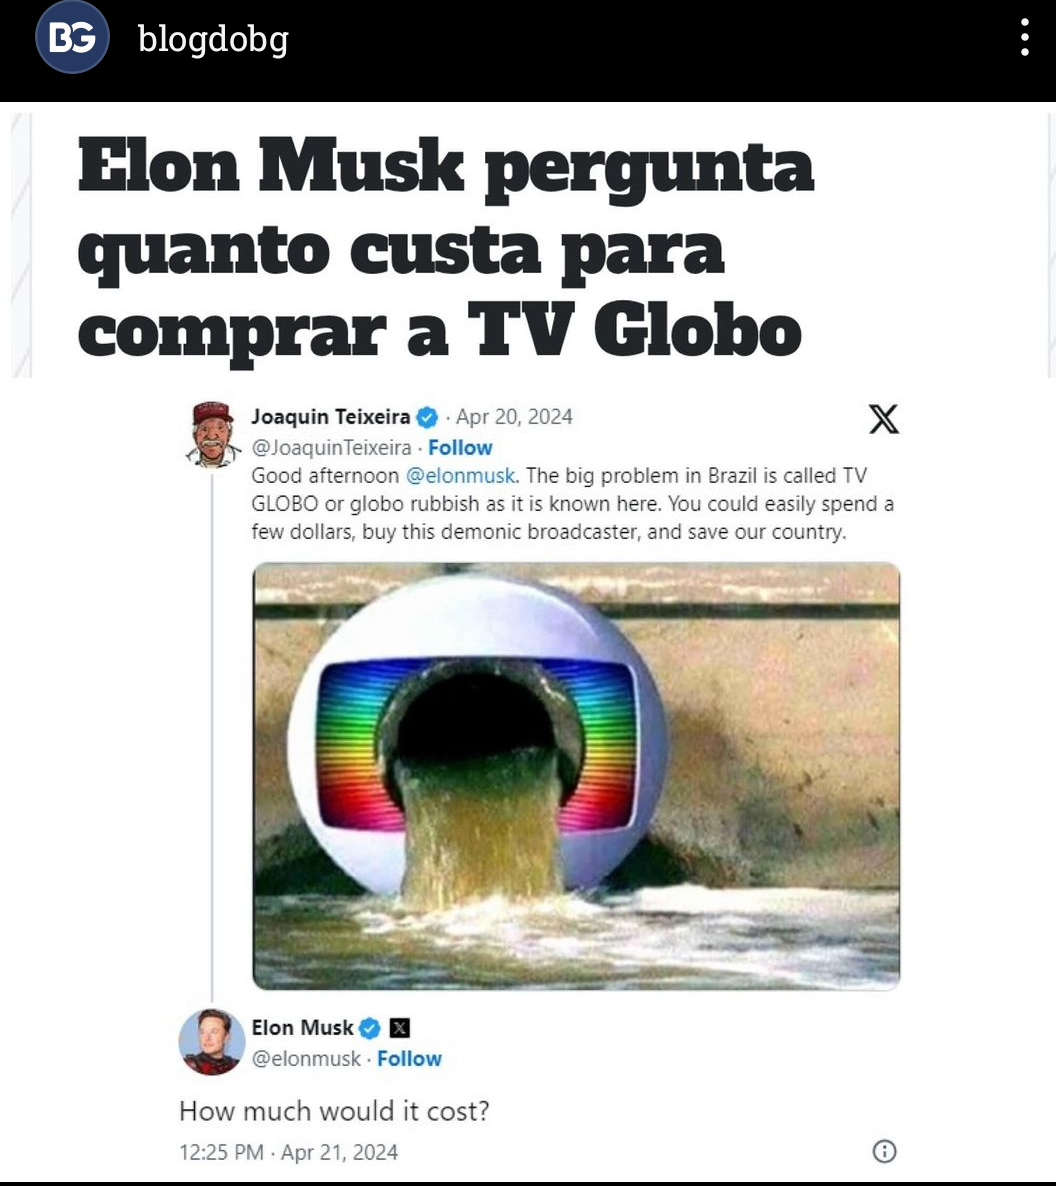Screen dimensions: 1056x1186
Task: Open the 12:25 PM Apr 21, 2024 timestamp
Action: pos(288,1152)
